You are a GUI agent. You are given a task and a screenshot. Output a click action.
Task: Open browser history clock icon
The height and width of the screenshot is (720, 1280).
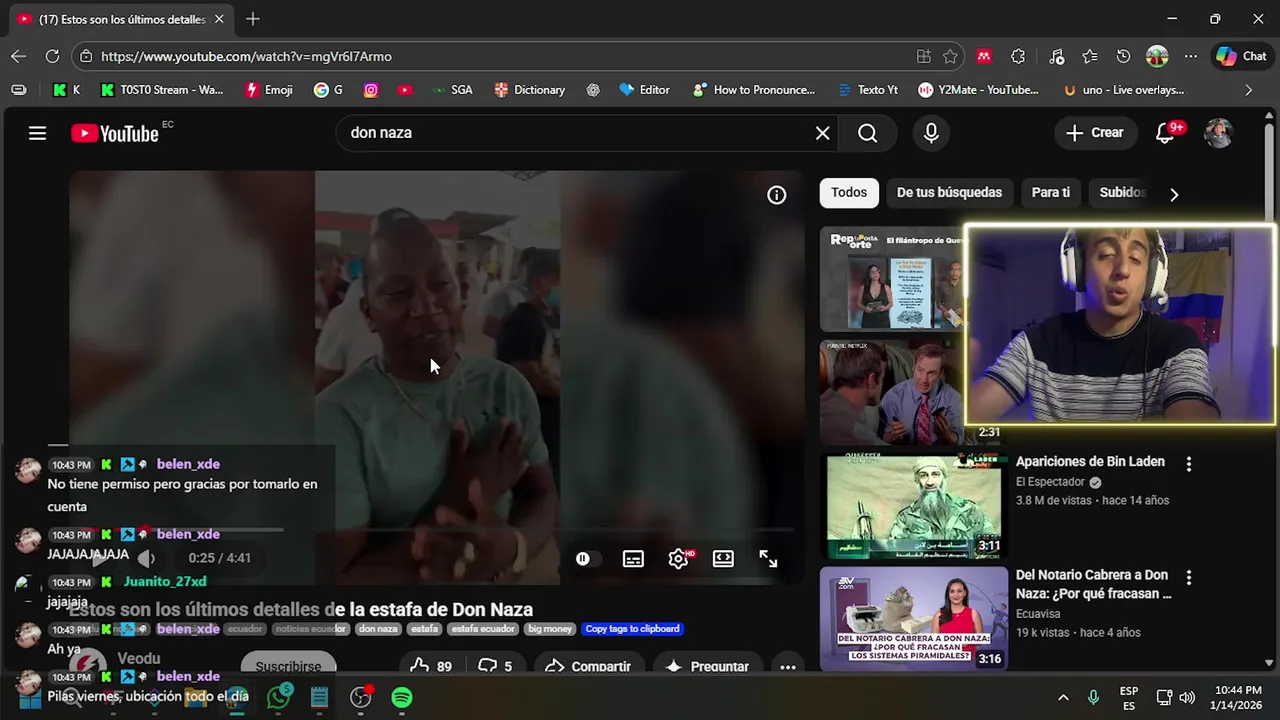pos(1123,56)
